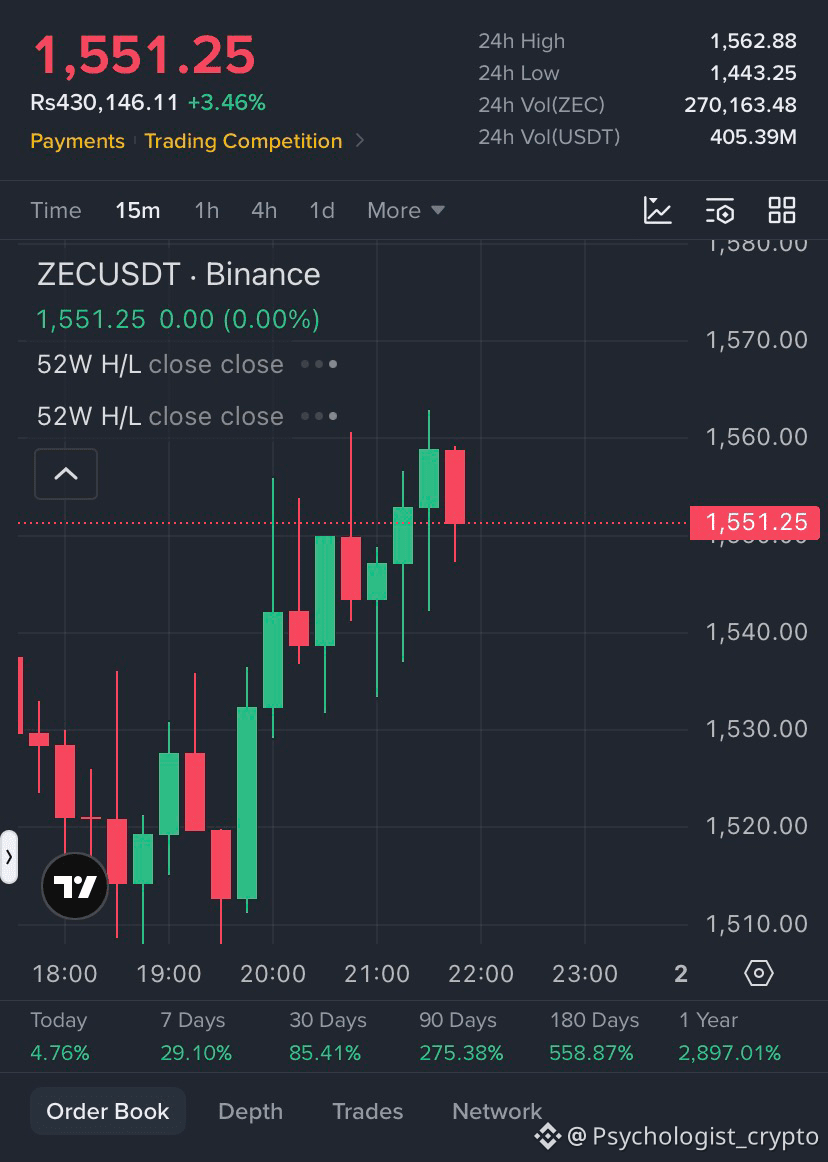Click the TradingView logo badge
This screenshot has width=828, height=1162.
pos(75,886)
